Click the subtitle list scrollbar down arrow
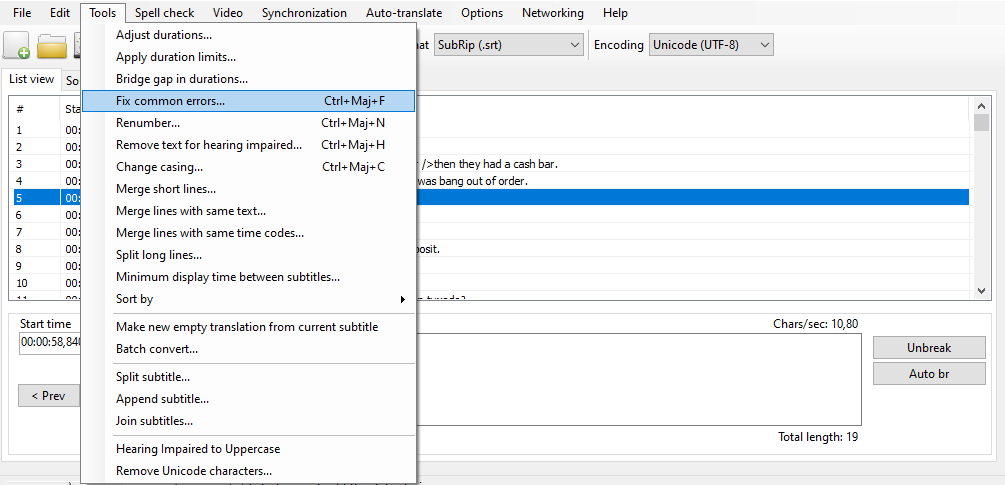Screen dimensions: 1005x485 point(981,290)
